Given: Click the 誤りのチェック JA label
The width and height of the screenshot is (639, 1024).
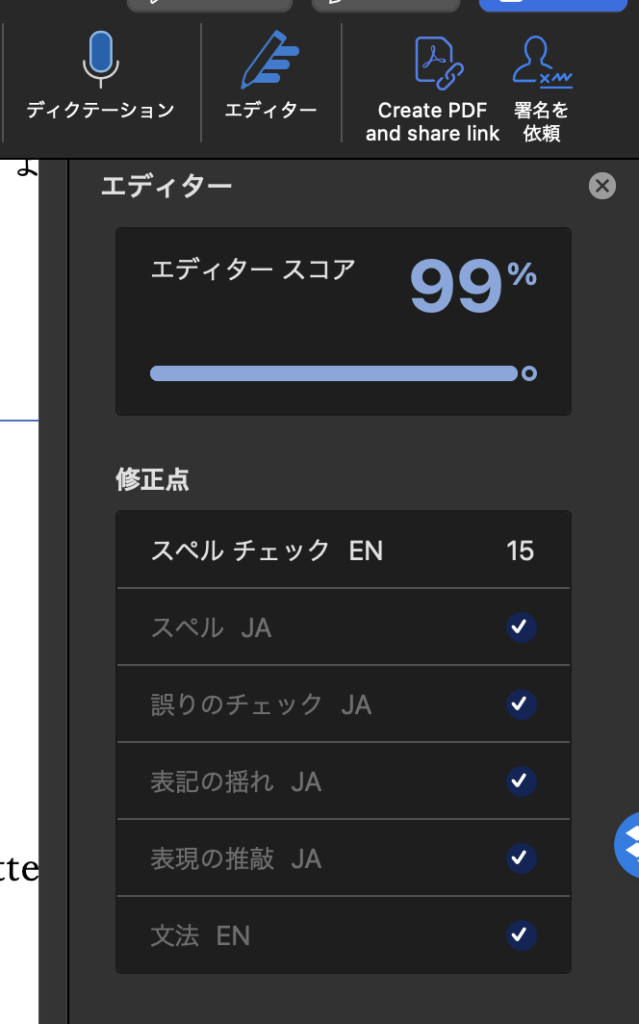Looking at the screenshot, I should (261, 705).
